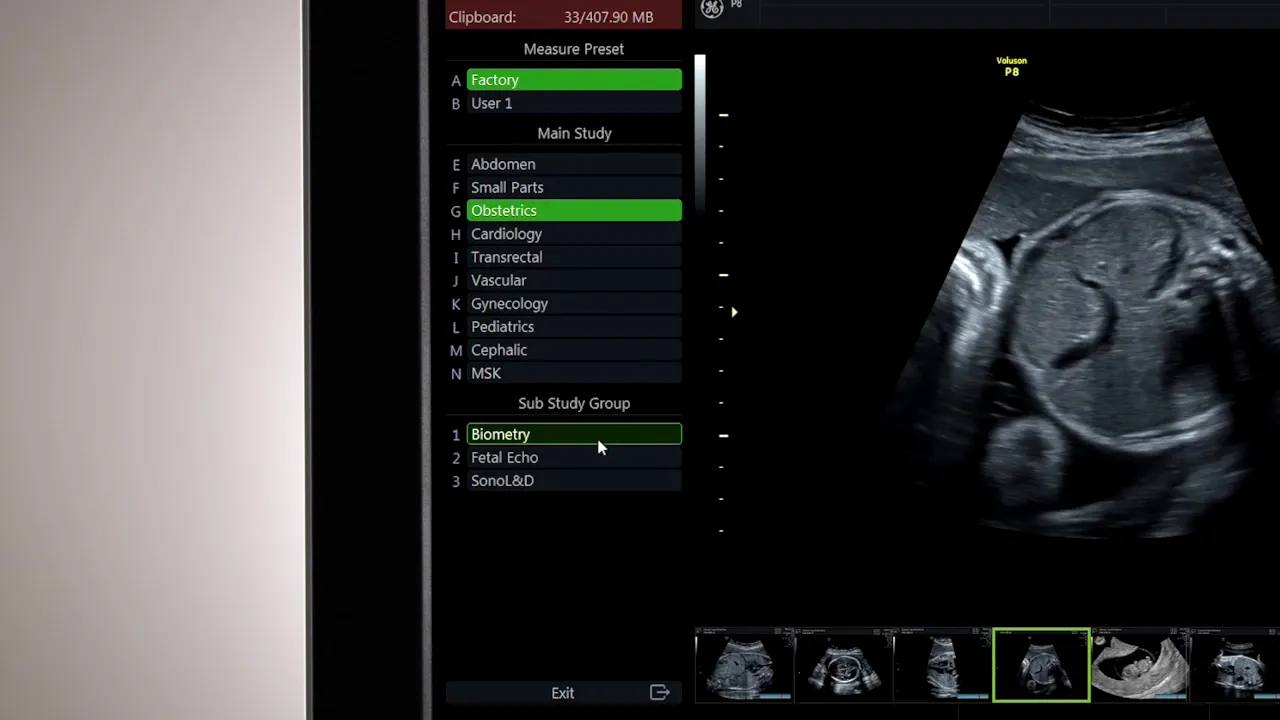
Task: Click the Voluson P8 probe label
Action: click(1011, 66)
